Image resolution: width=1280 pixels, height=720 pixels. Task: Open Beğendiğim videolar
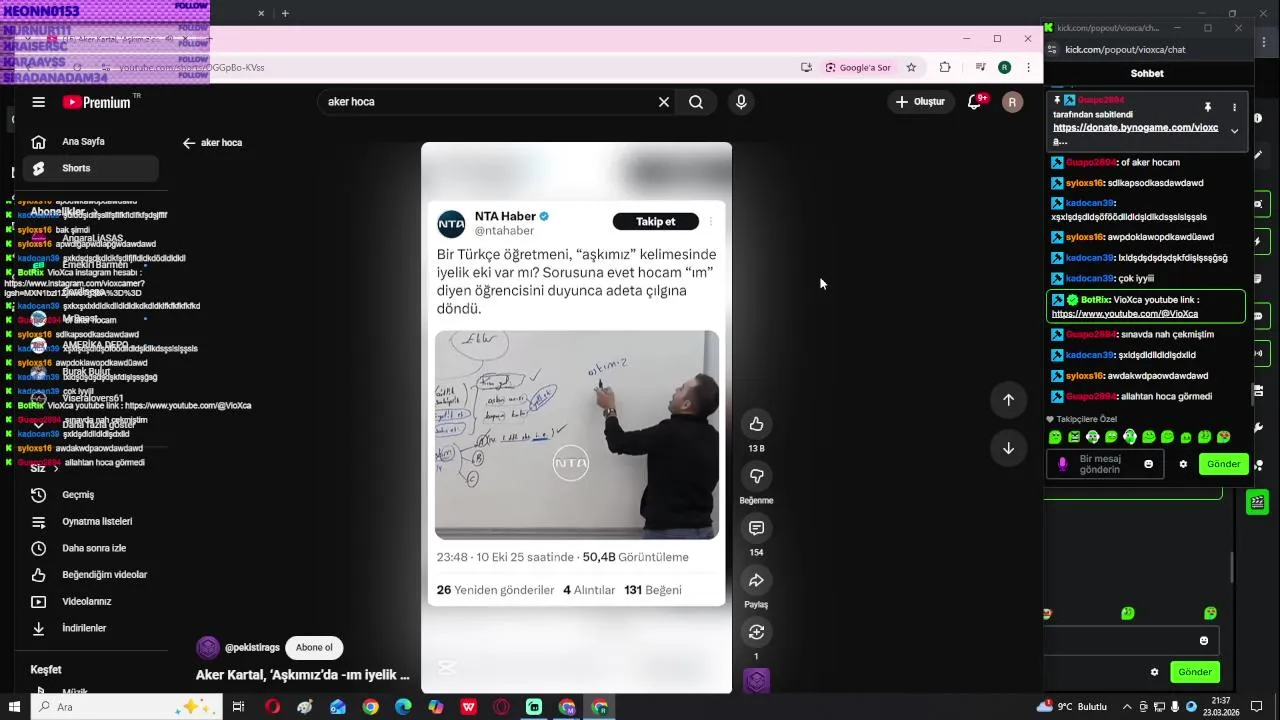(90, 575)
